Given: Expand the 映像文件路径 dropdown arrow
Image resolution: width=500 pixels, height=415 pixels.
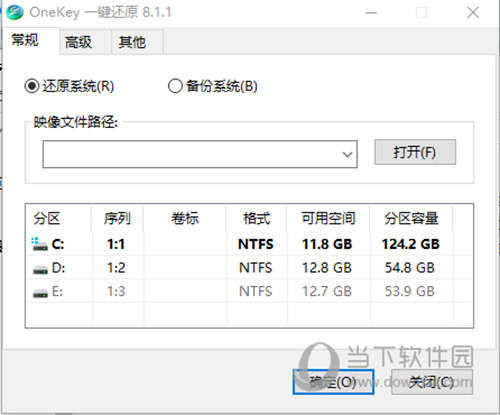Looking at the screenshot, I should coord(347,154).
